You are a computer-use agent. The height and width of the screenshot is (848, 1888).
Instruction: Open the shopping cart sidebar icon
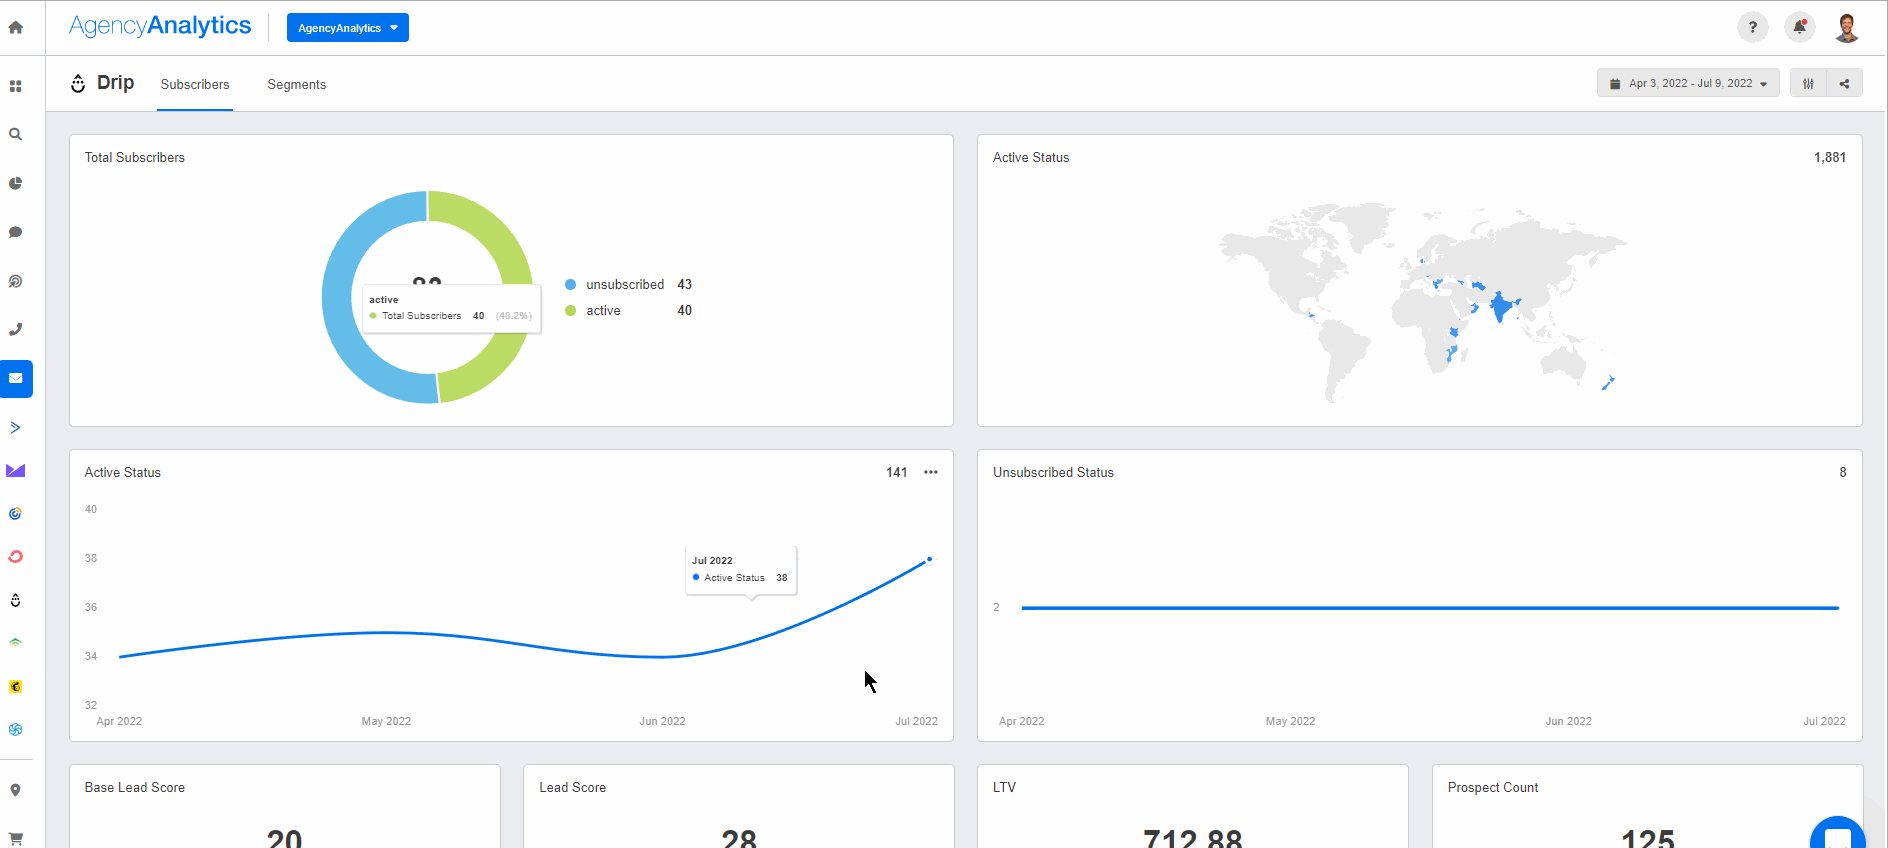click(x=16, y=838)
